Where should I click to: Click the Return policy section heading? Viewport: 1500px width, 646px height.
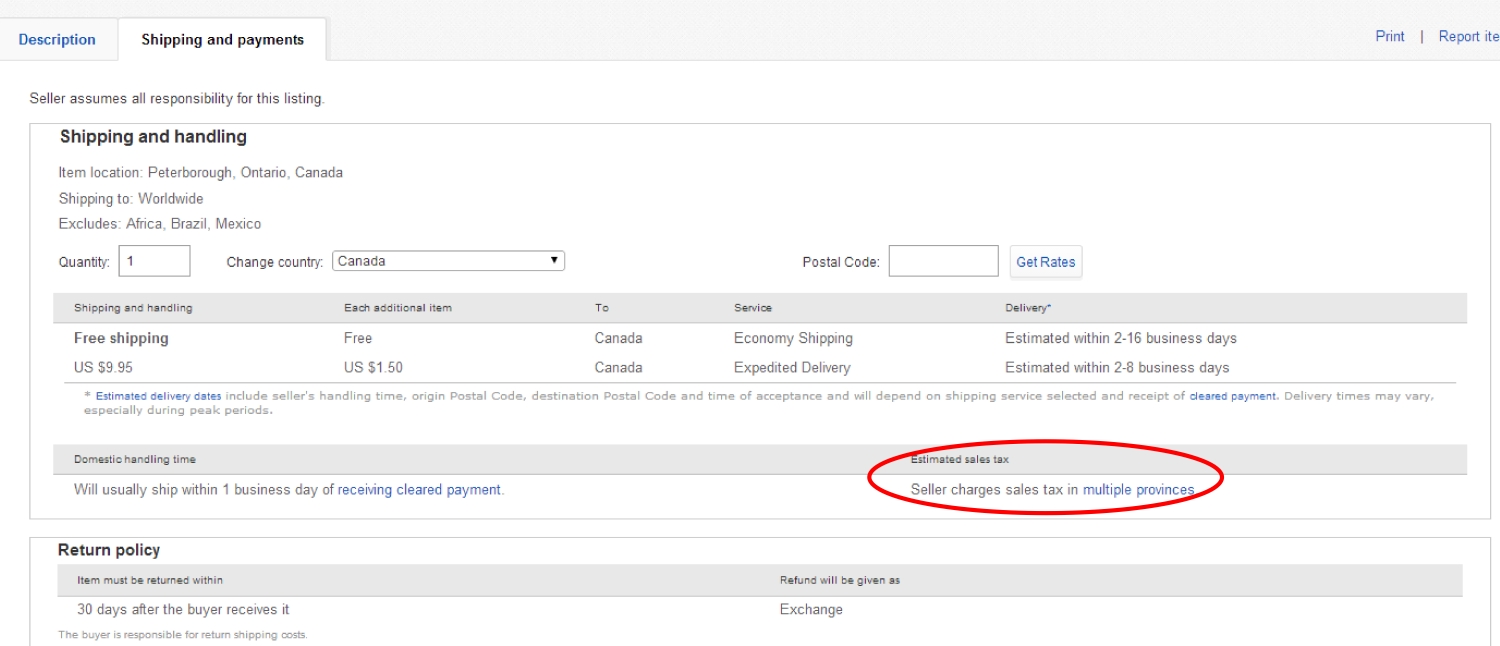pyautogui.click(x=109, y=550)
